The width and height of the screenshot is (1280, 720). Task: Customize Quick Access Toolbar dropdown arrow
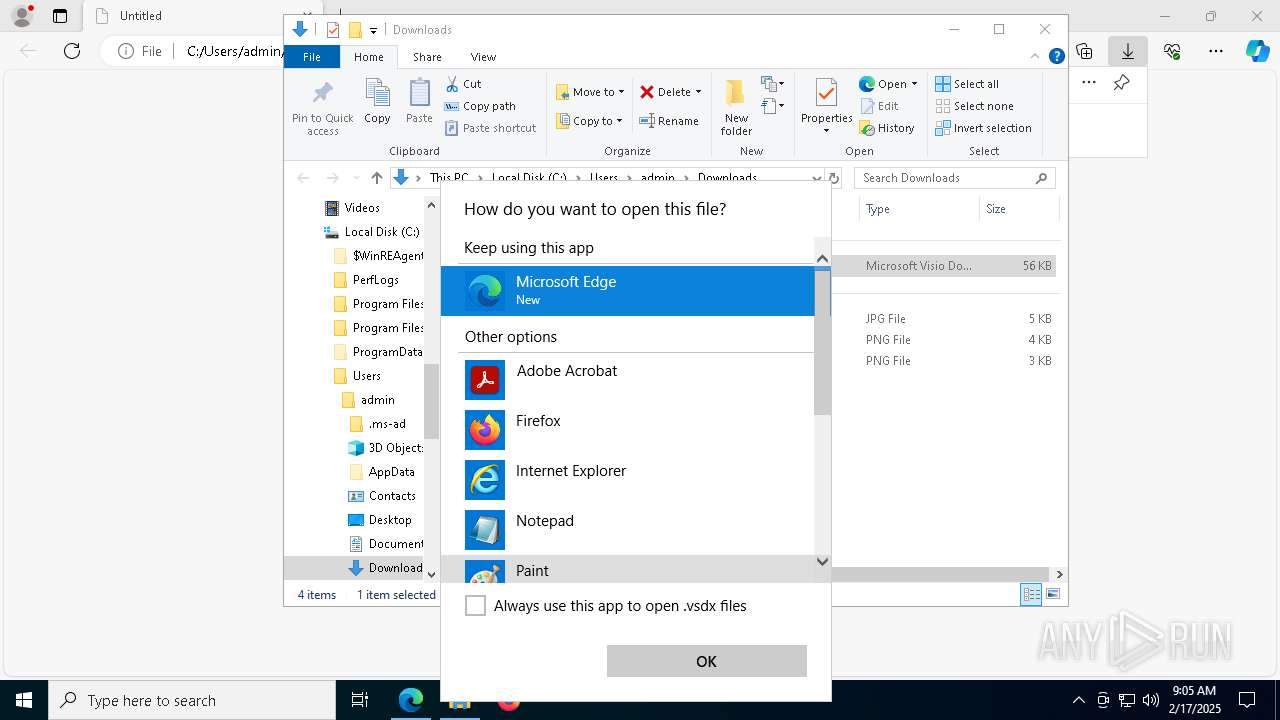coord(373,30)
